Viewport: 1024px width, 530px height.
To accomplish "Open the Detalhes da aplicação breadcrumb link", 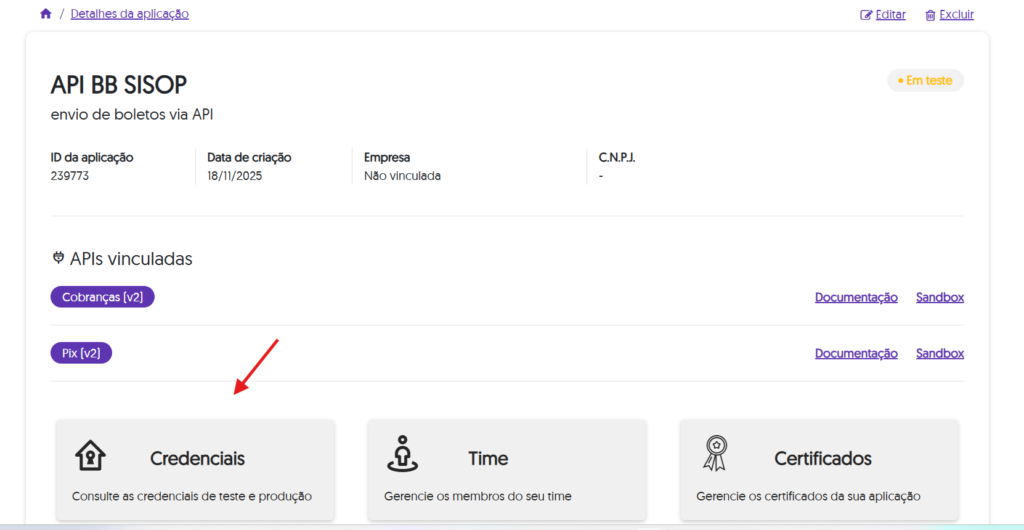I will 129,14.
